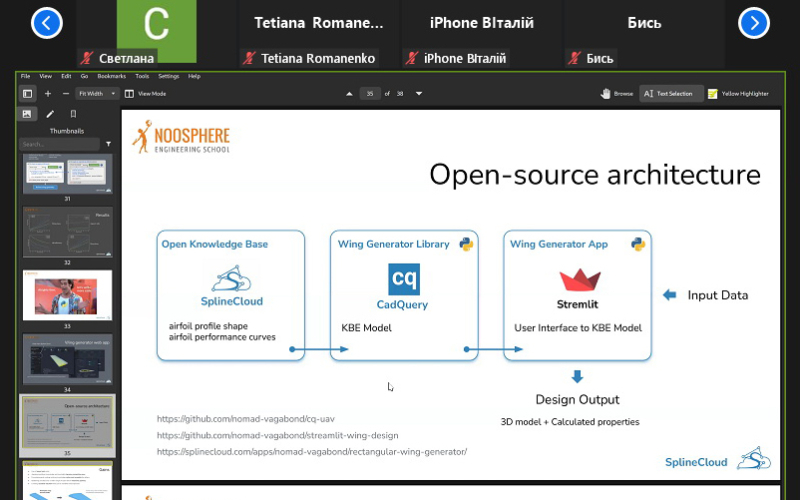800x500 pixels.
Task: Click the Светлана participant tile
Action: coord(157,32)
